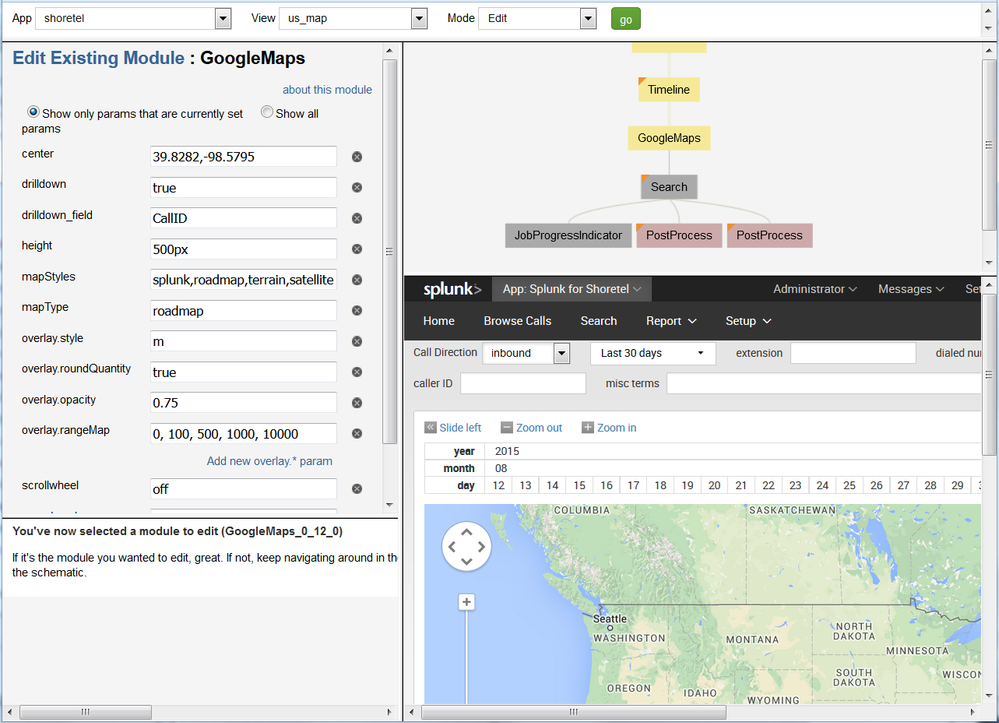This screenshot has height=723, width=999.
Task: Open the 'Last 30 days' time range picker
Action: pyautogui.click(x=653, y=353)
